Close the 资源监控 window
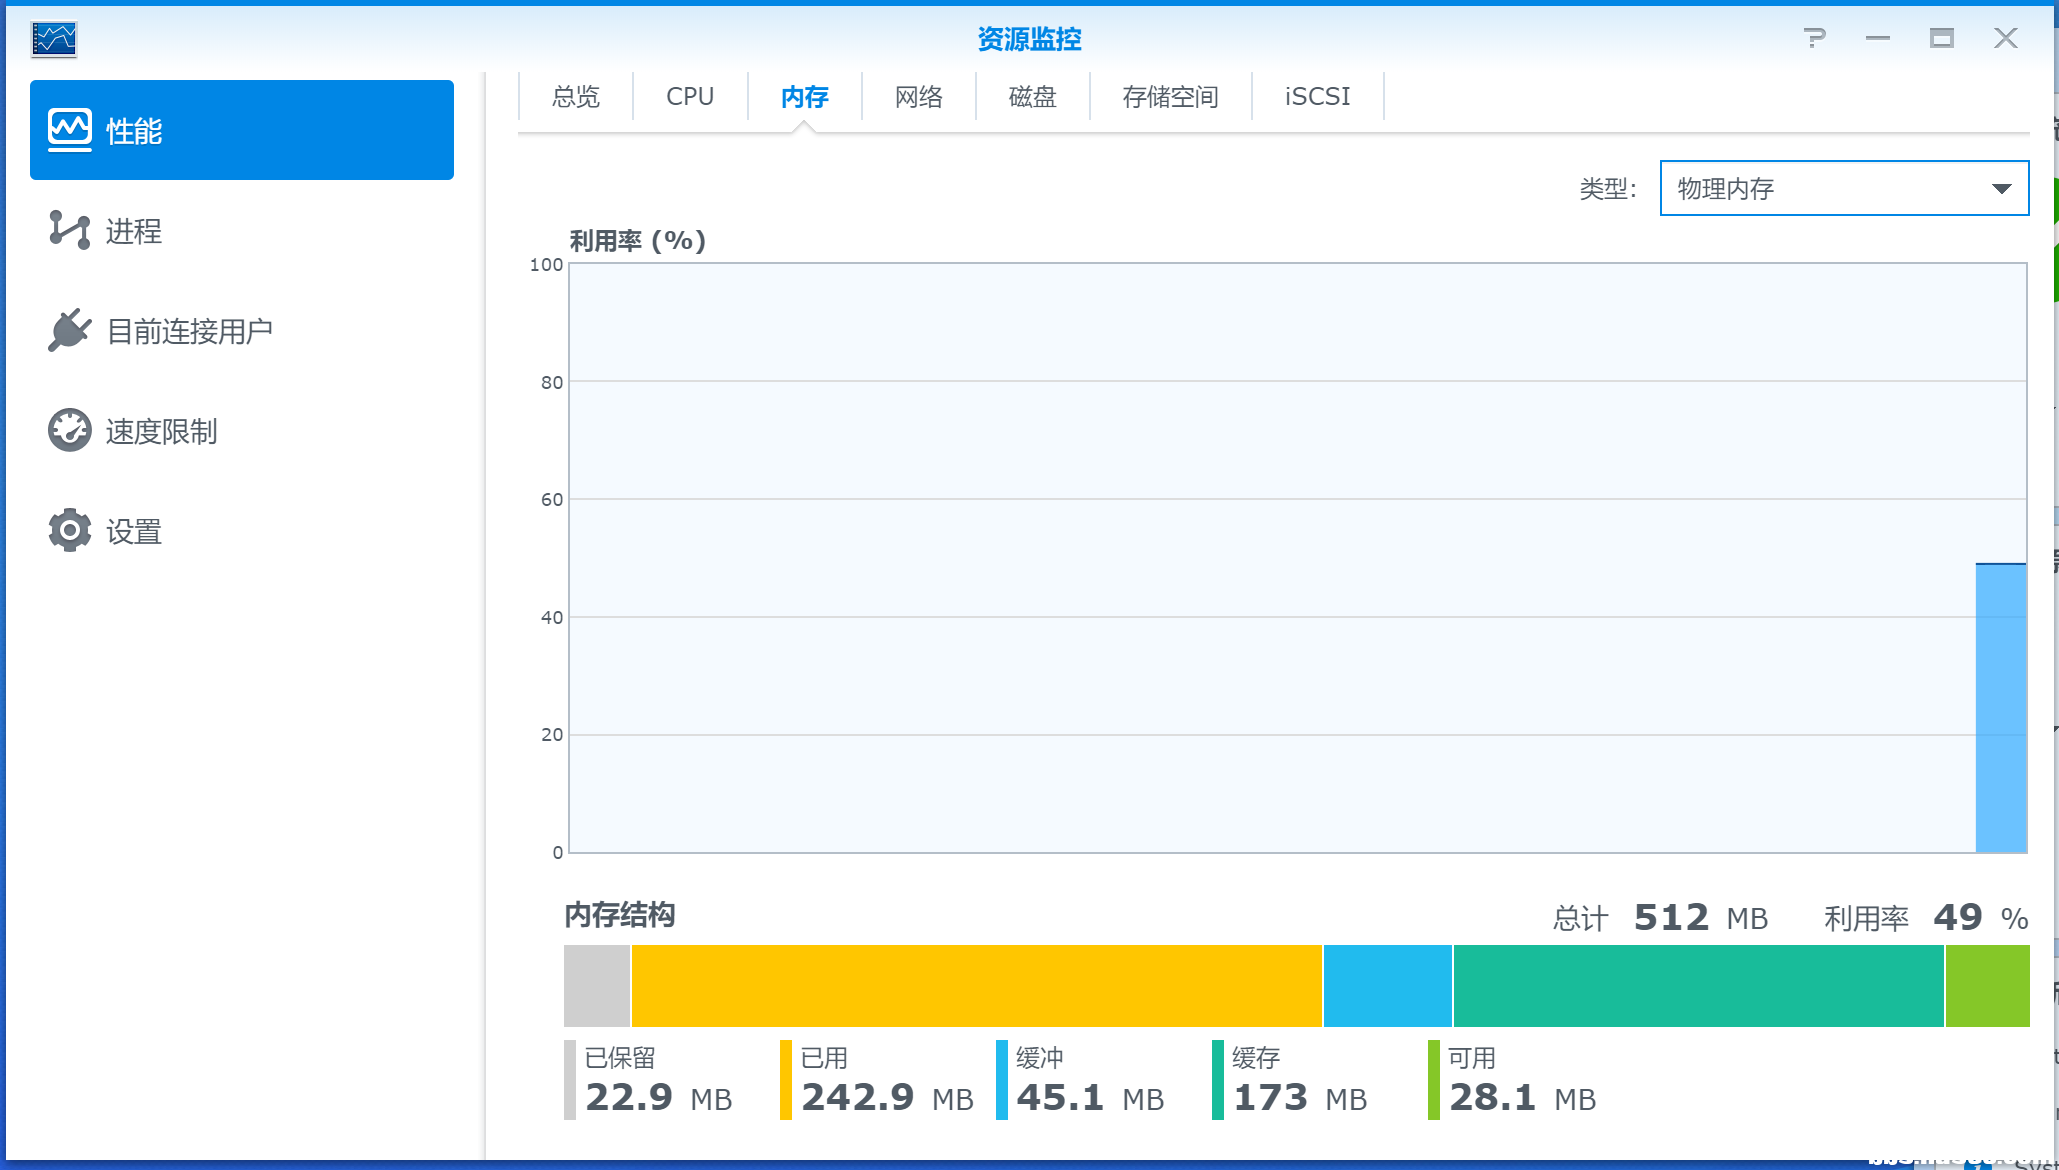2059x1170 pixels. [2006, 38]
